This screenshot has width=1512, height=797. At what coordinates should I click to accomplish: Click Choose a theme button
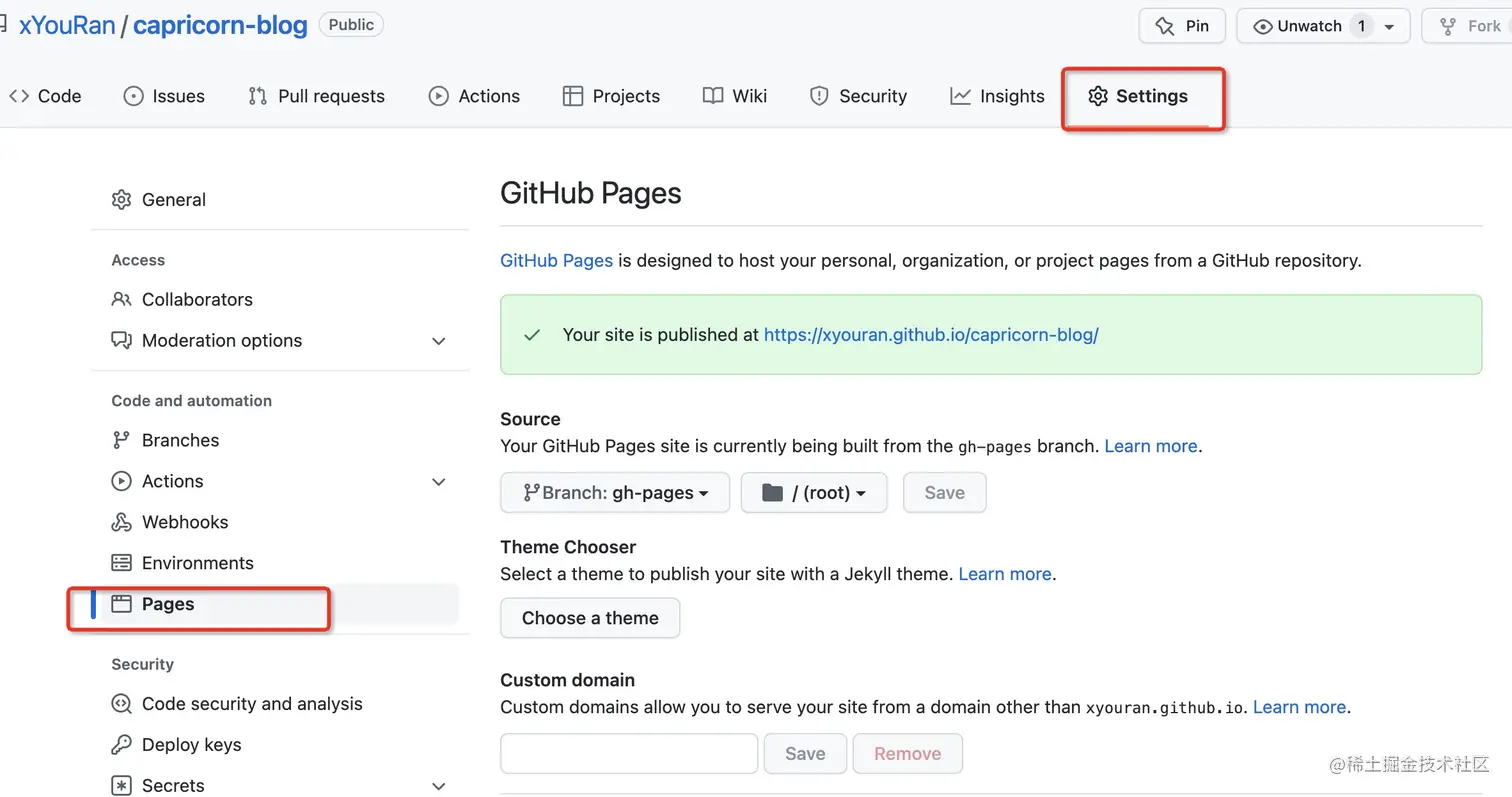[590, 618]
